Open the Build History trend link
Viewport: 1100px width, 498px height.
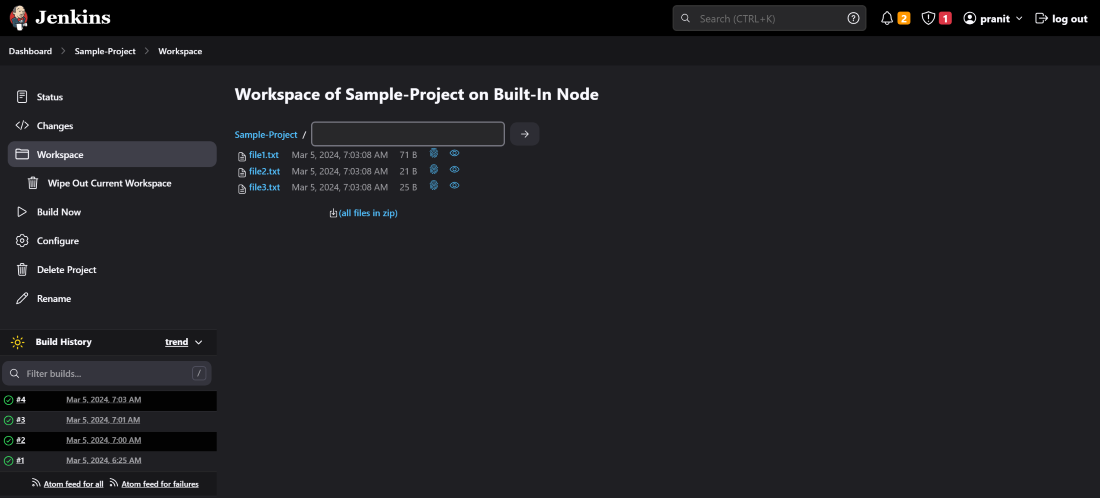[x=176, y=342]
